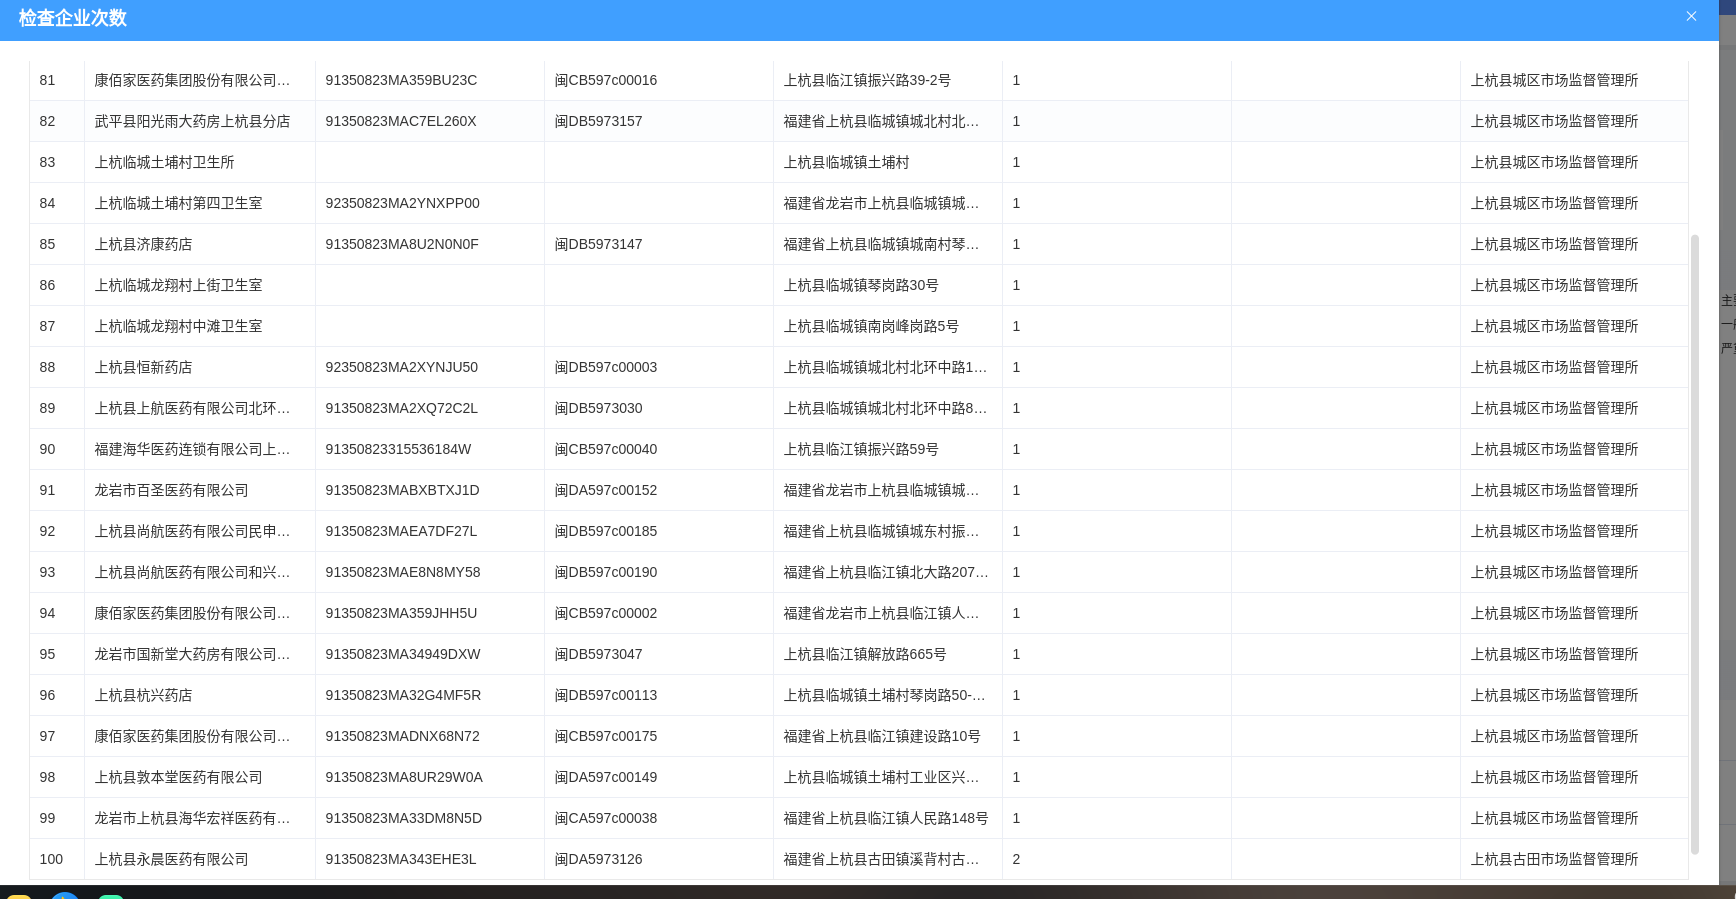Select 上杭临城土埔村卫生所 in row 83
Viewport: 1736px width, 899px height.
164,162
